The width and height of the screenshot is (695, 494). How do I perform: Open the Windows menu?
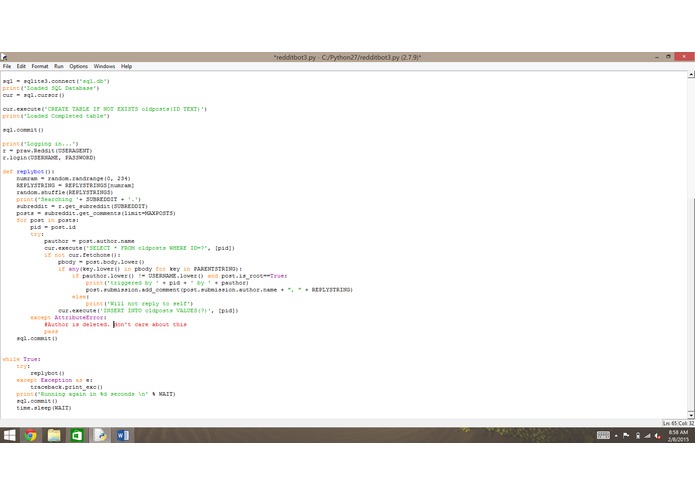[x=104, y=66]
